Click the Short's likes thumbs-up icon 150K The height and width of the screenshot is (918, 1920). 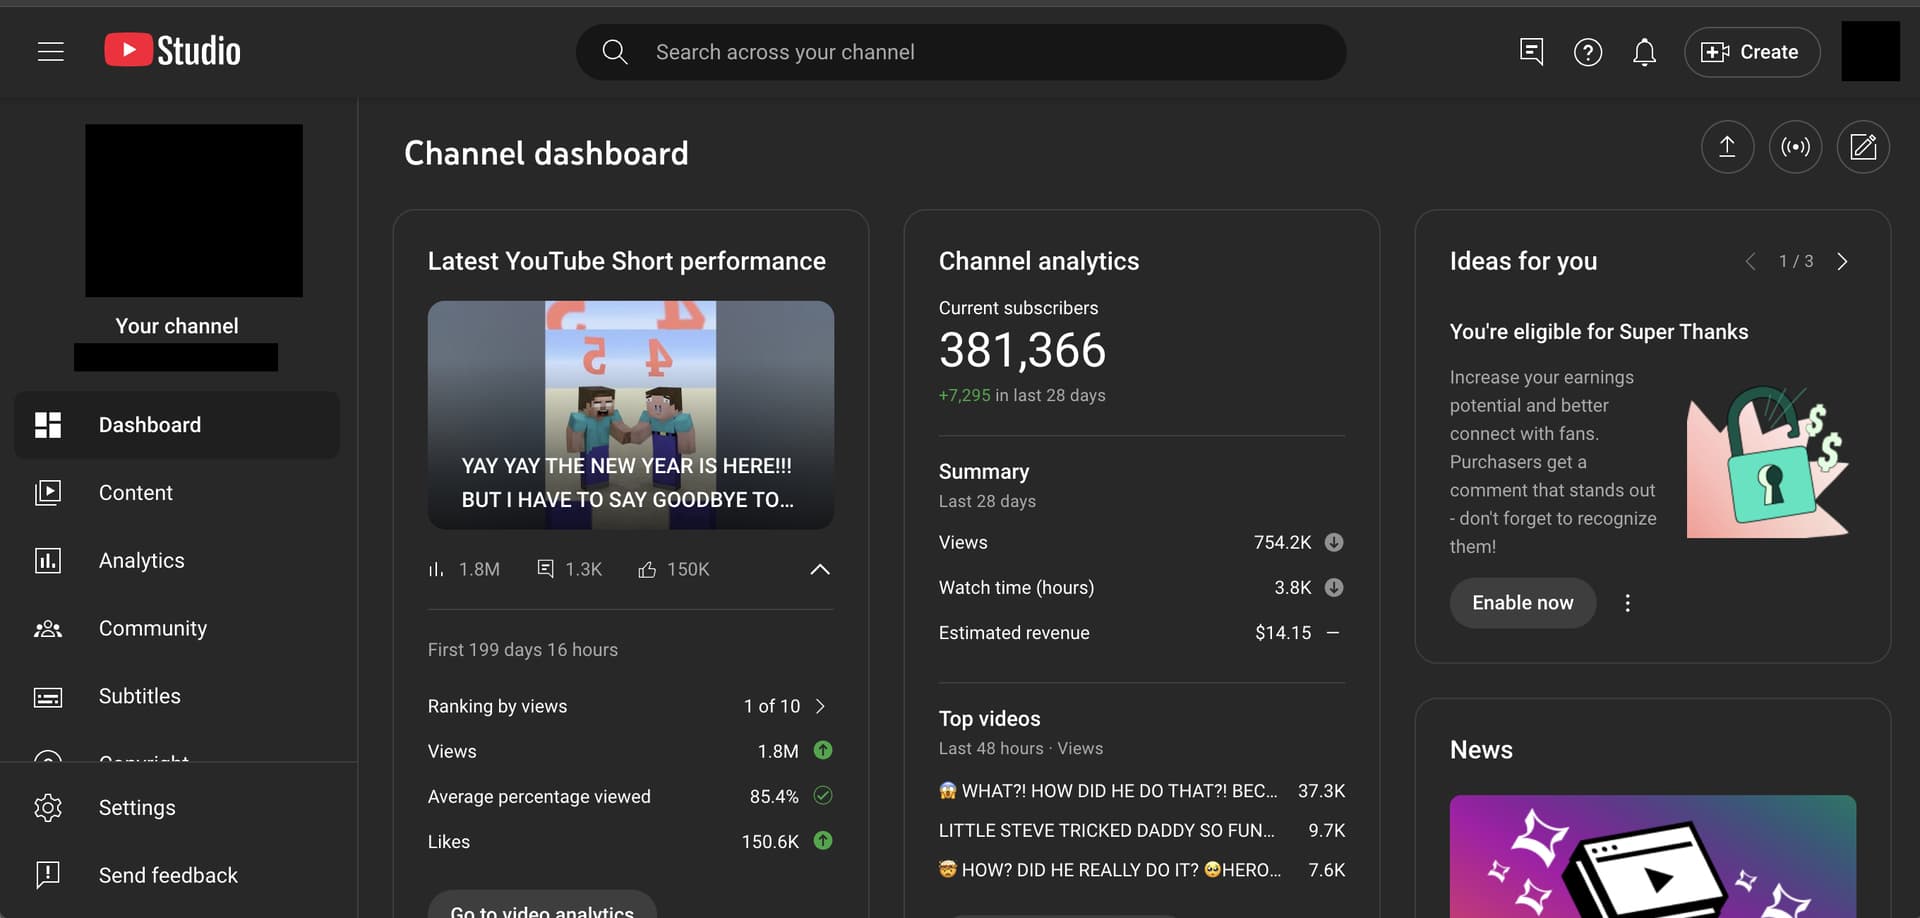coord(647,570)
